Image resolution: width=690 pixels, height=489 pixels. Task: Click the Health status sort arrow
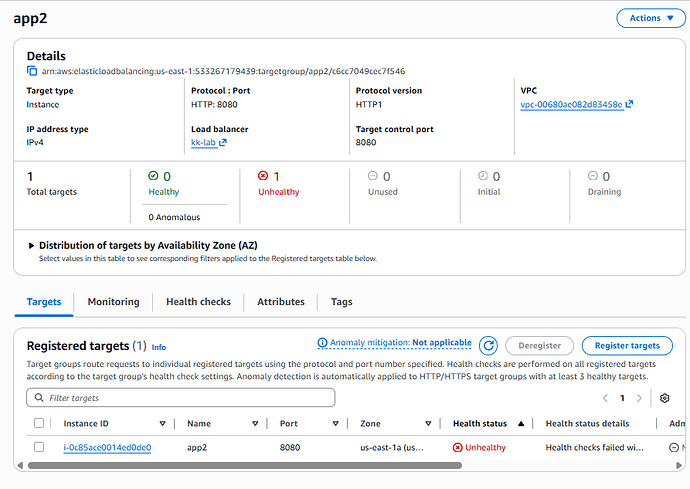[521, 424]
